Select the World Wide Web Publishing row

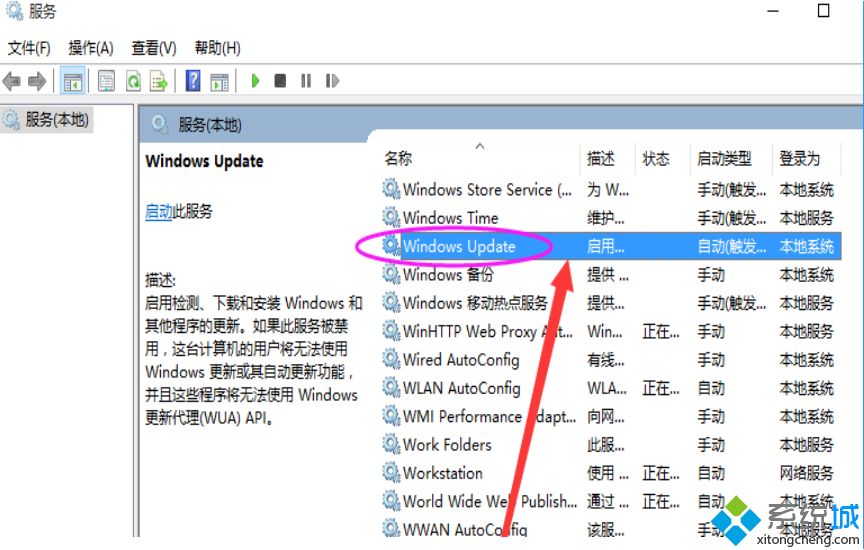coord(611,502)
